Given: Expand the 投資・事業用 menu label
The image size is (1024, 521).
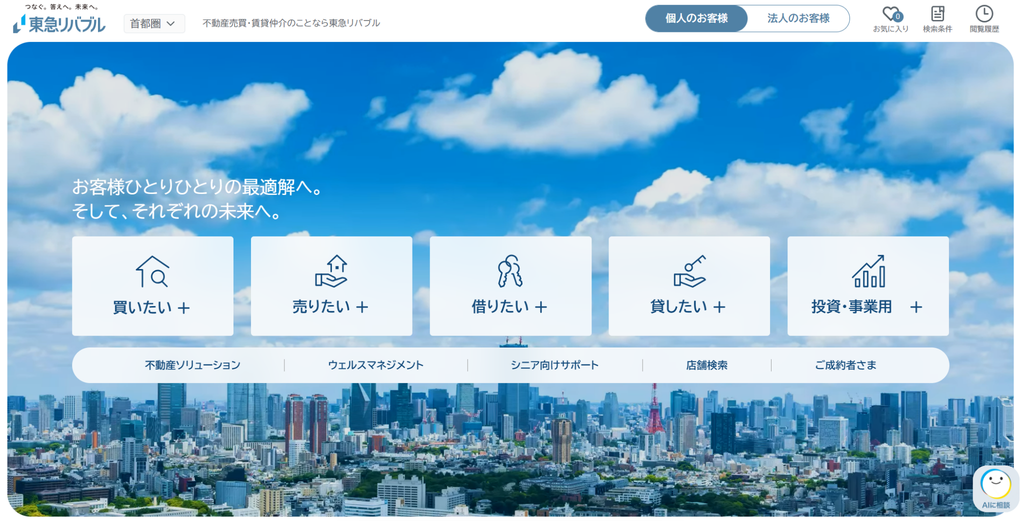Looking at the screenshot, I should (867, 307).
